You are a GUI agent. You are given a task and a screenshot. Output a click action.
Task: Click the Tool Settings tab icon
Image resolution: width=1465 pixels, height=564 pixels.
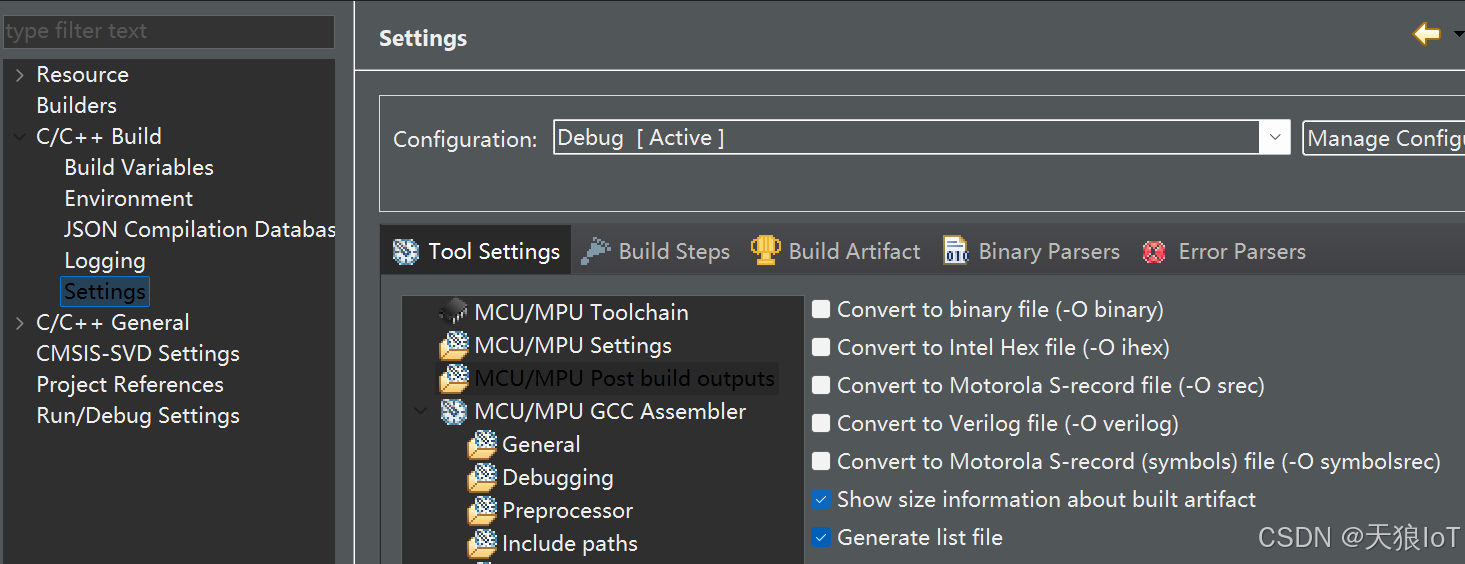pos(405,251)
